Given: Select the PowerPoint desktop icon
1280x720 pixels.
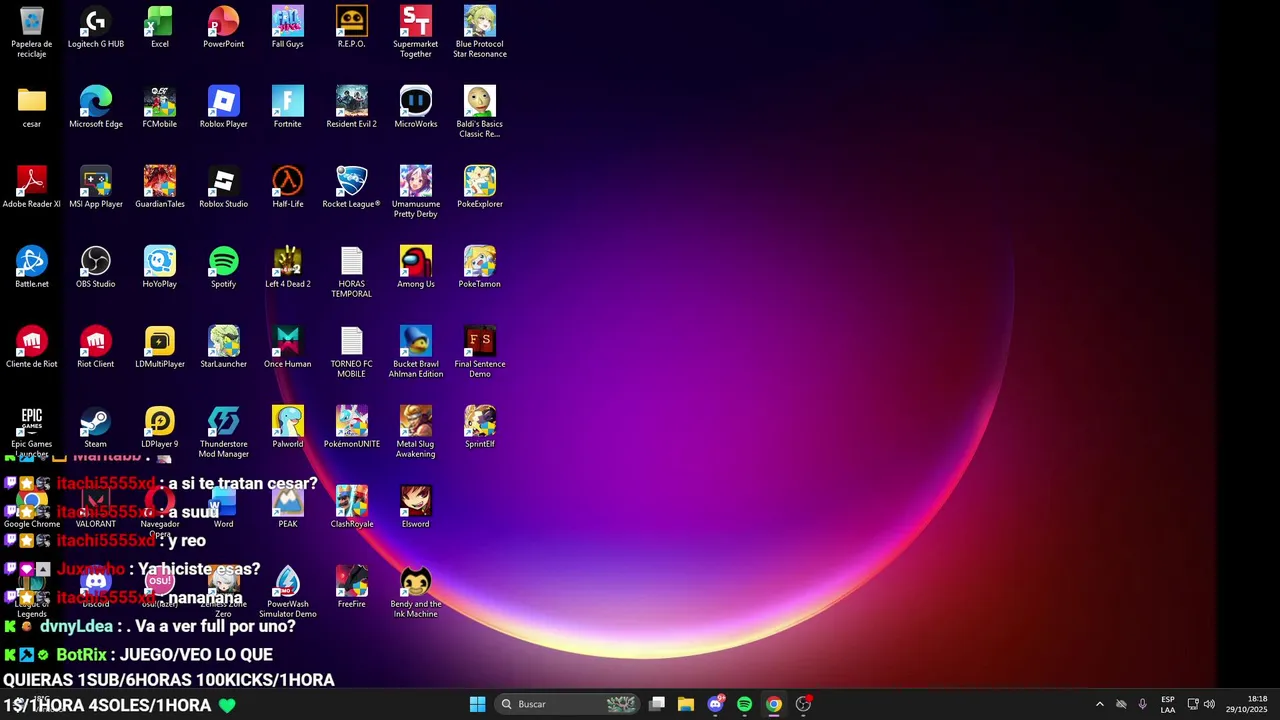Looking at the screenshot, I should (224, 27).
